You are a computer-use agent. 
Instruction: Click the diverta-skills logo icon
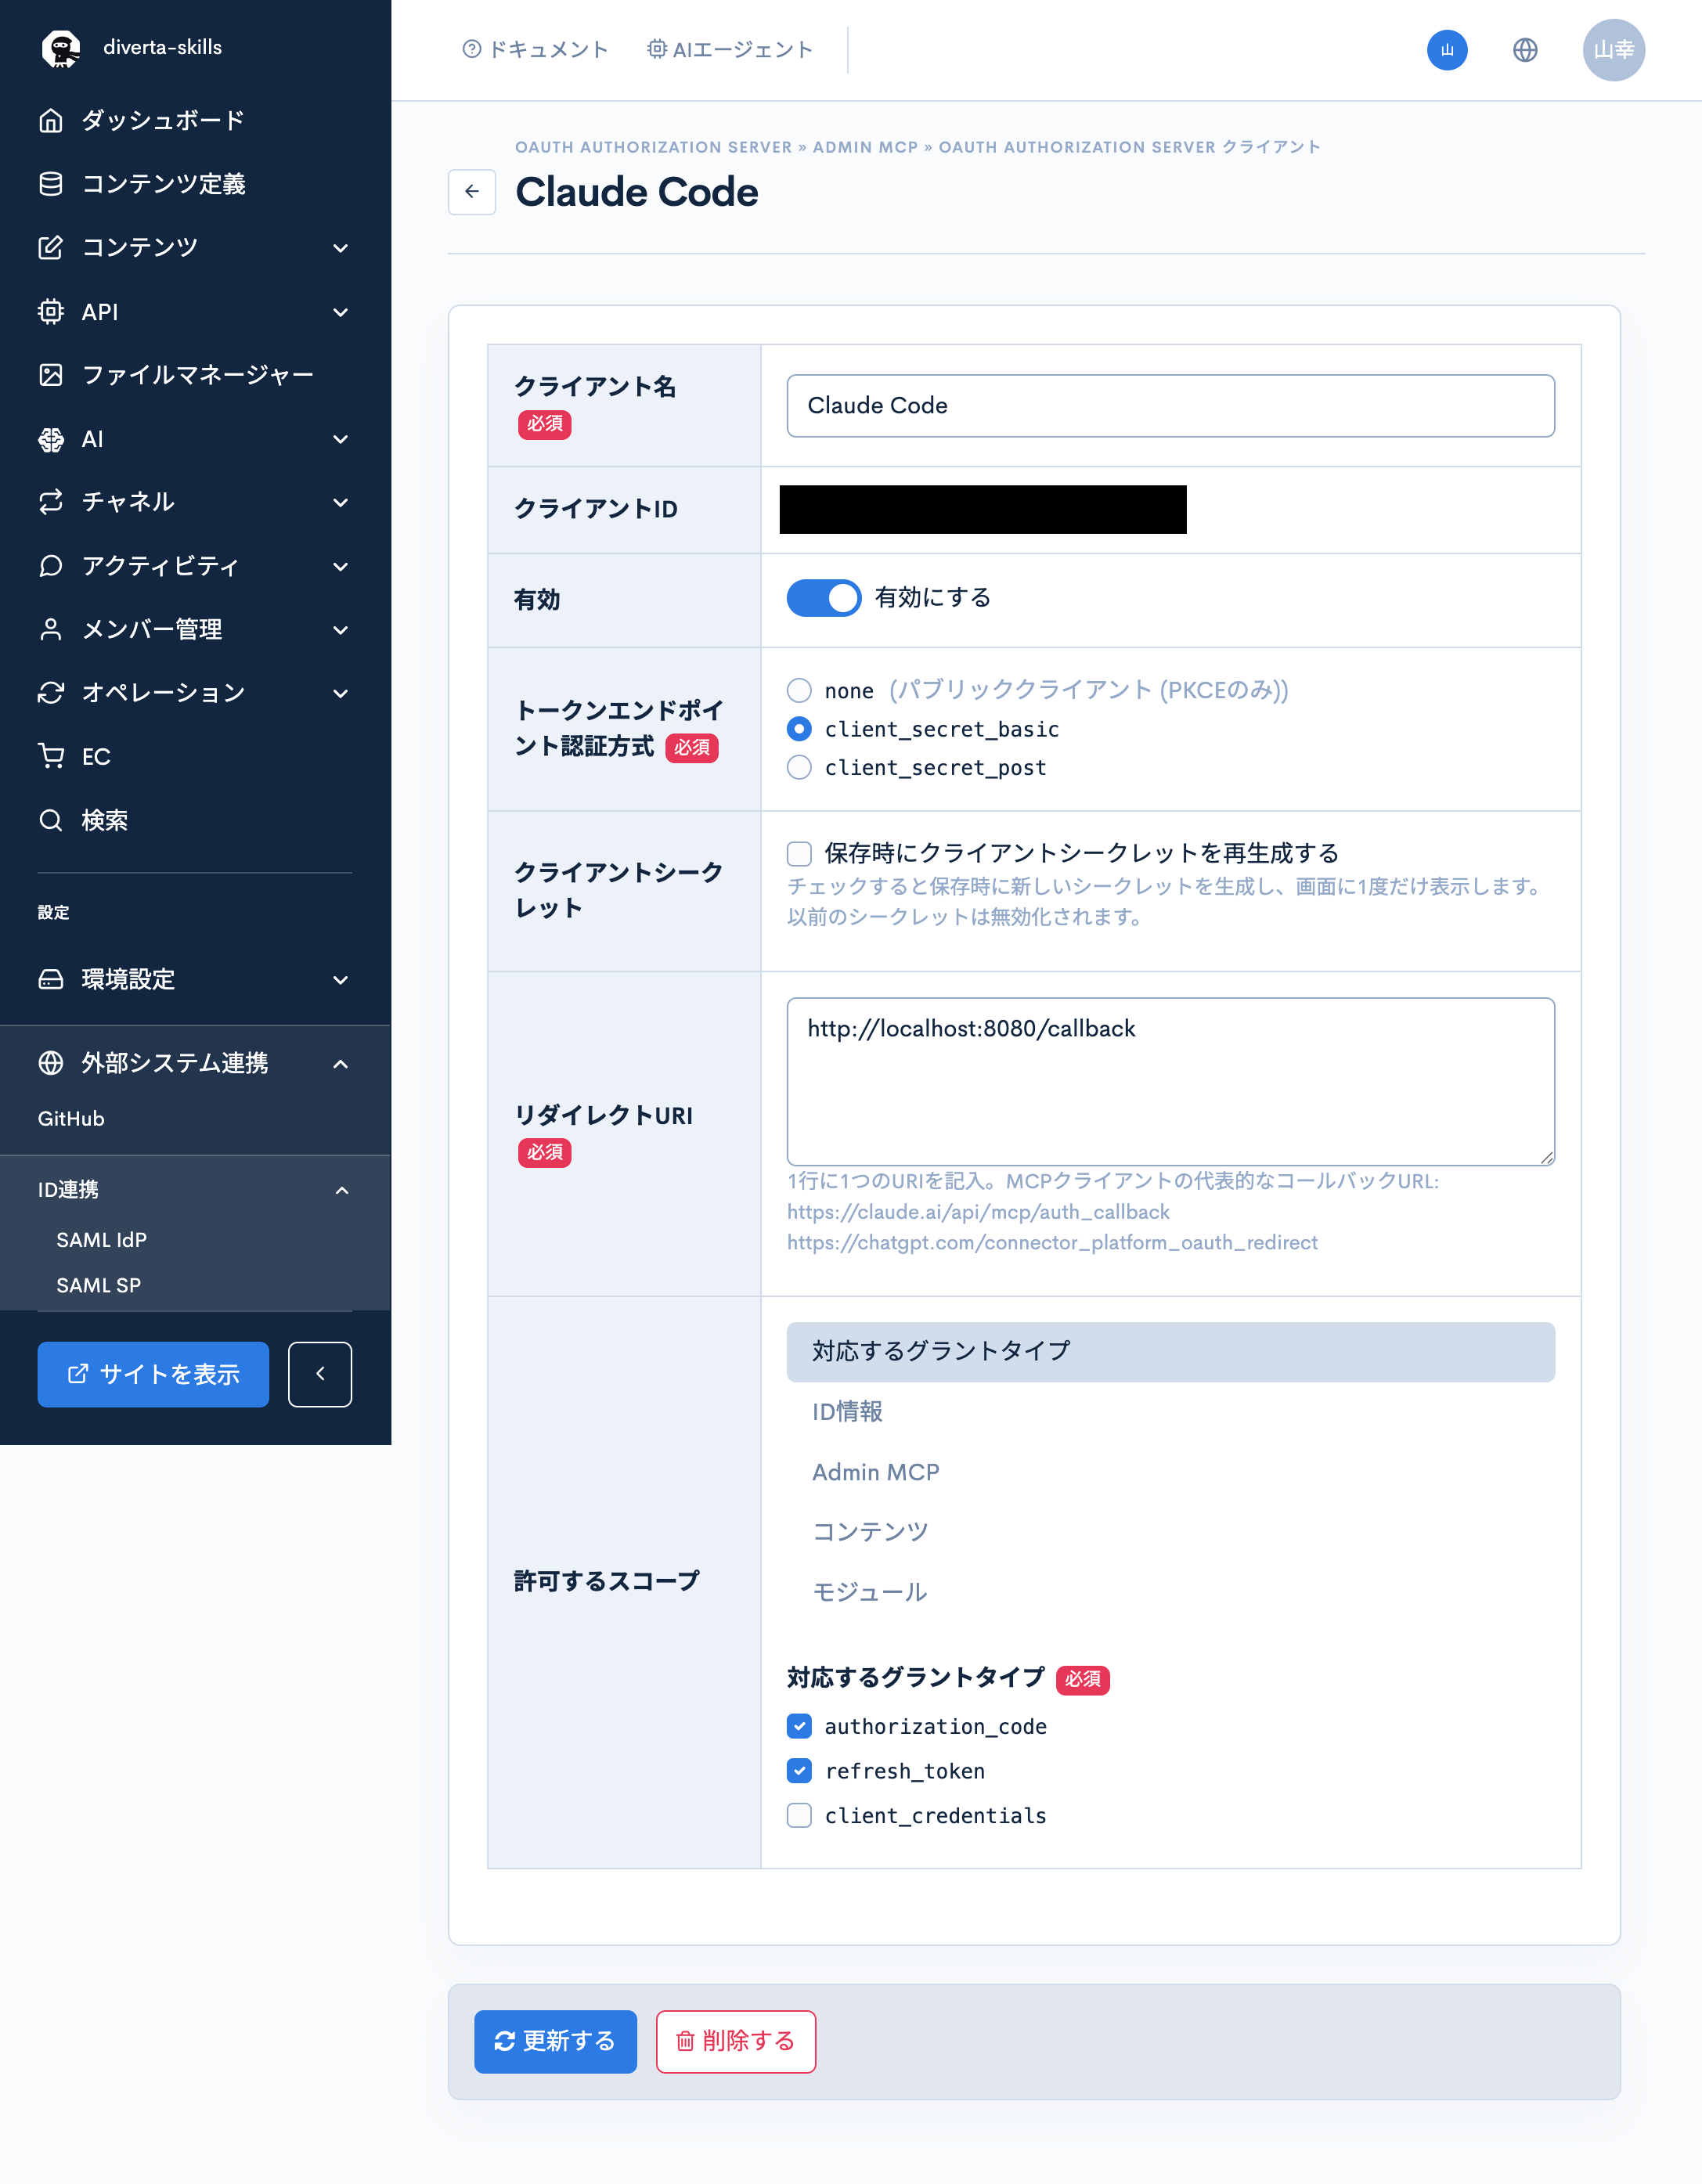coord(61,48)
